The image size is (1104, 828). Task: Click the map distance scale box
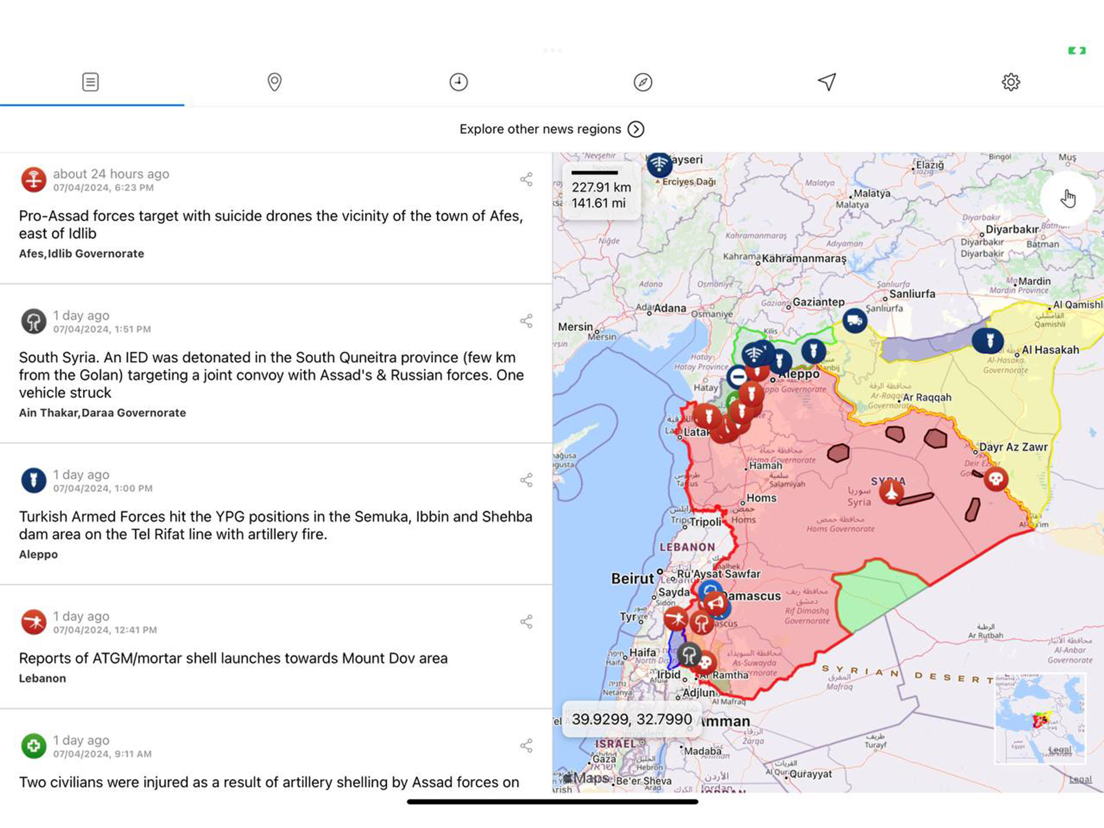click(x=601, y=189)
